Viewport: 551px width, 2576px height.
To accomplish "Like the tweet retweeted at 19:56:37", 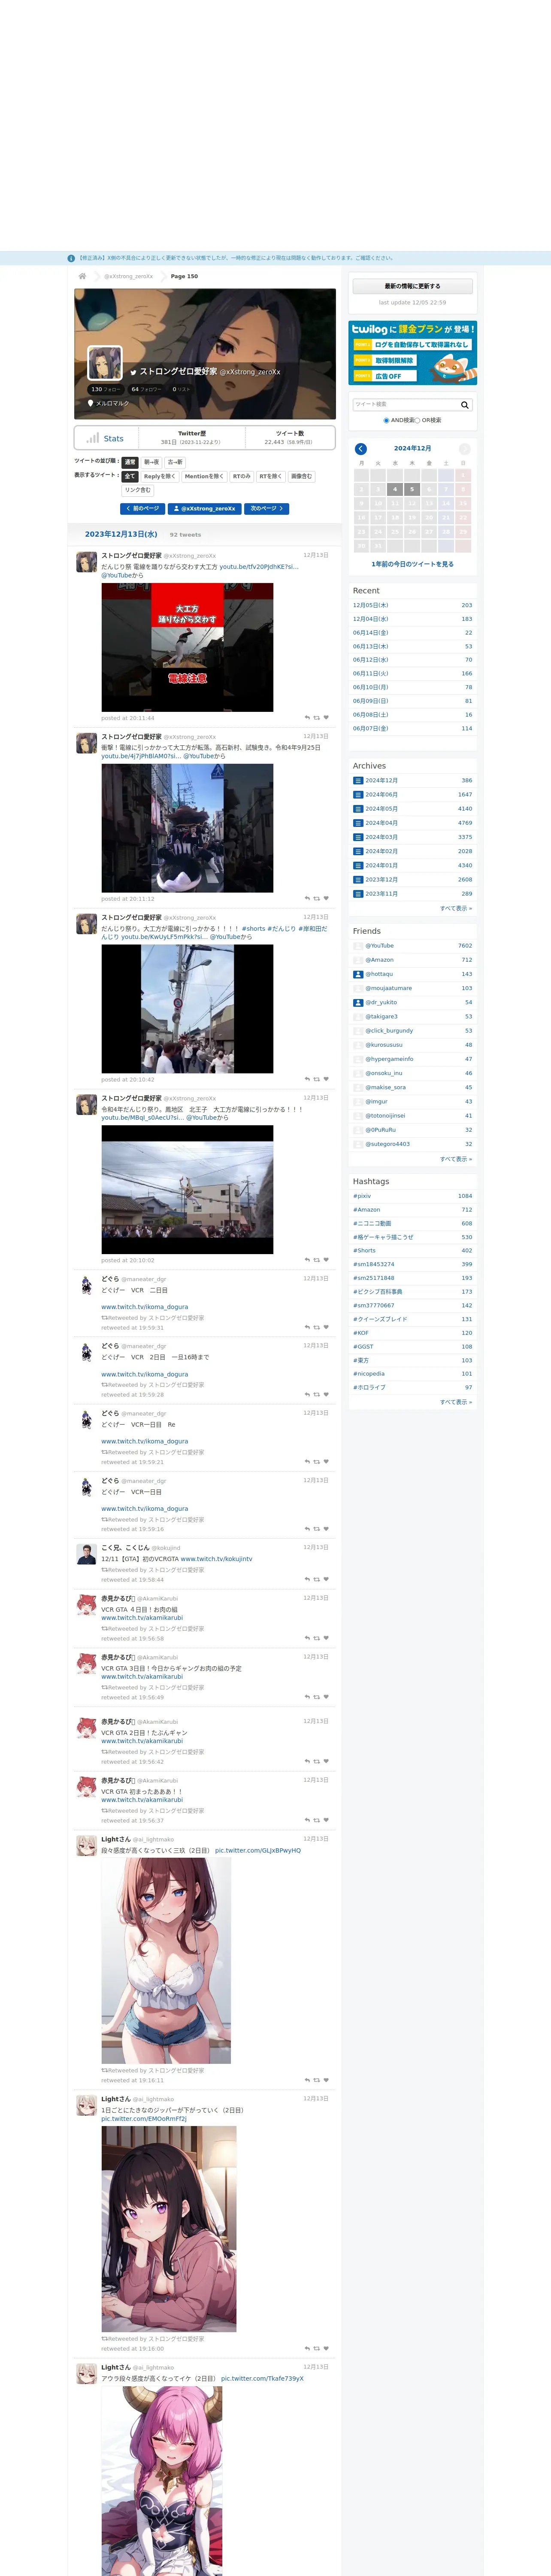I will 326,1821.
